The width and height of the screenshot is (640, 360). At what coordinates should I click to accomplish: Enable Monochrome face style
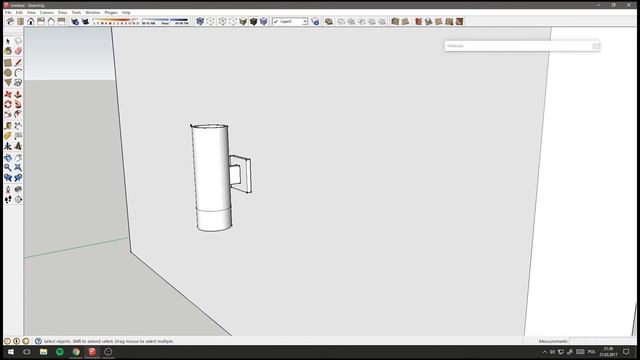(x=264, y=21)
